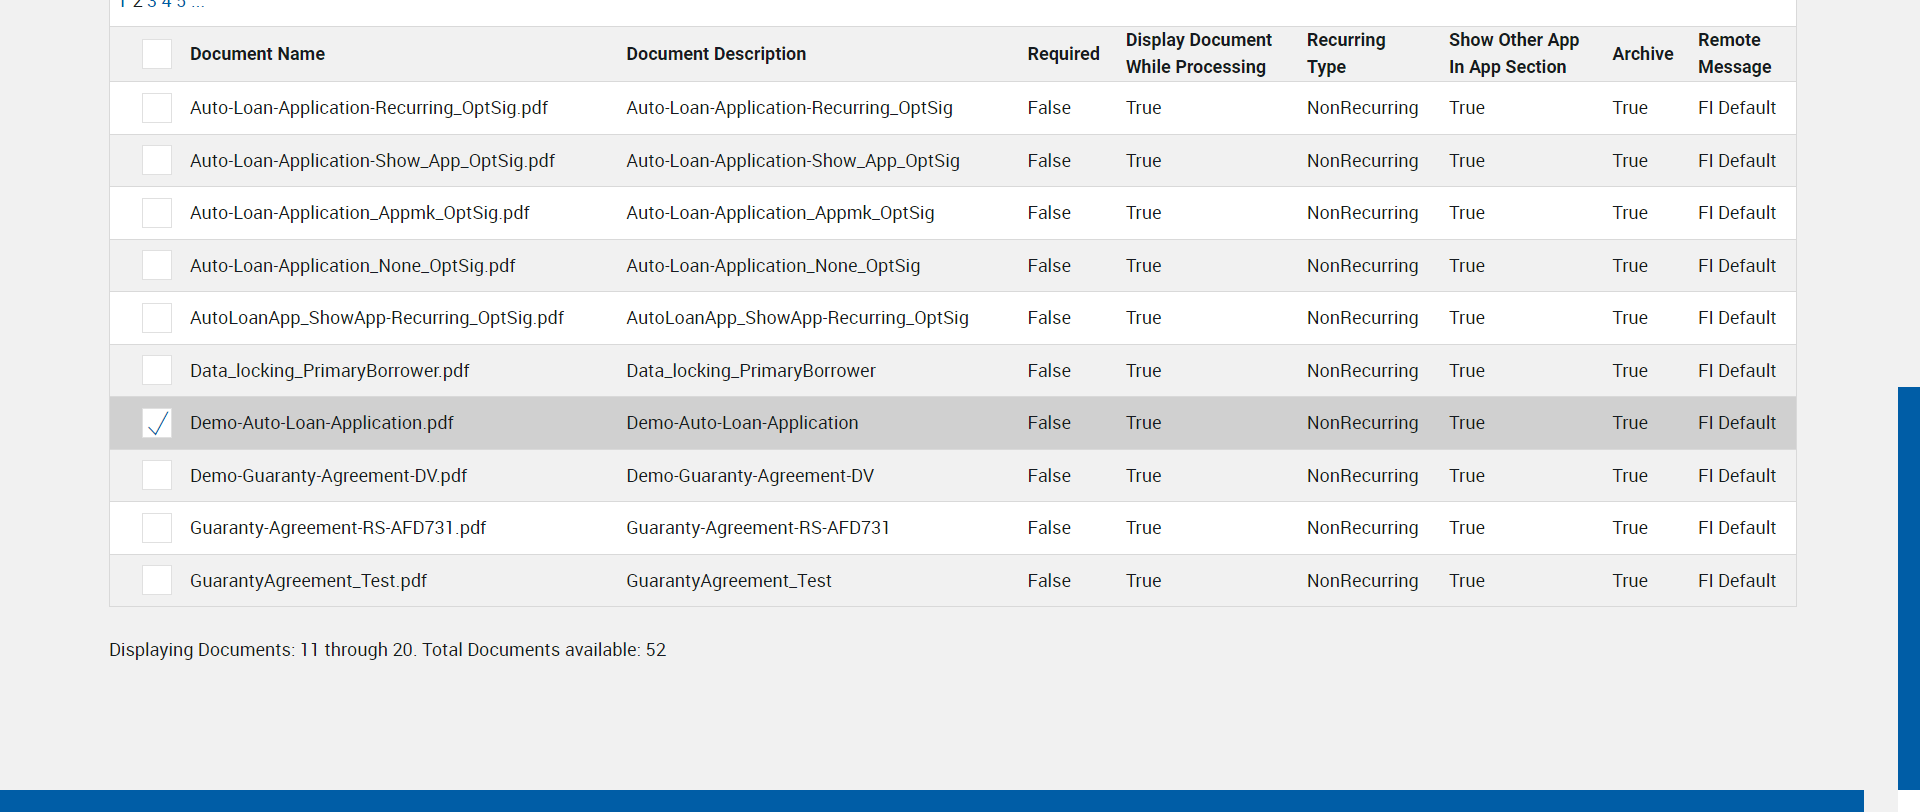Click the Remote Message column header
The image size is (1920, 812).
[1734, 54]
